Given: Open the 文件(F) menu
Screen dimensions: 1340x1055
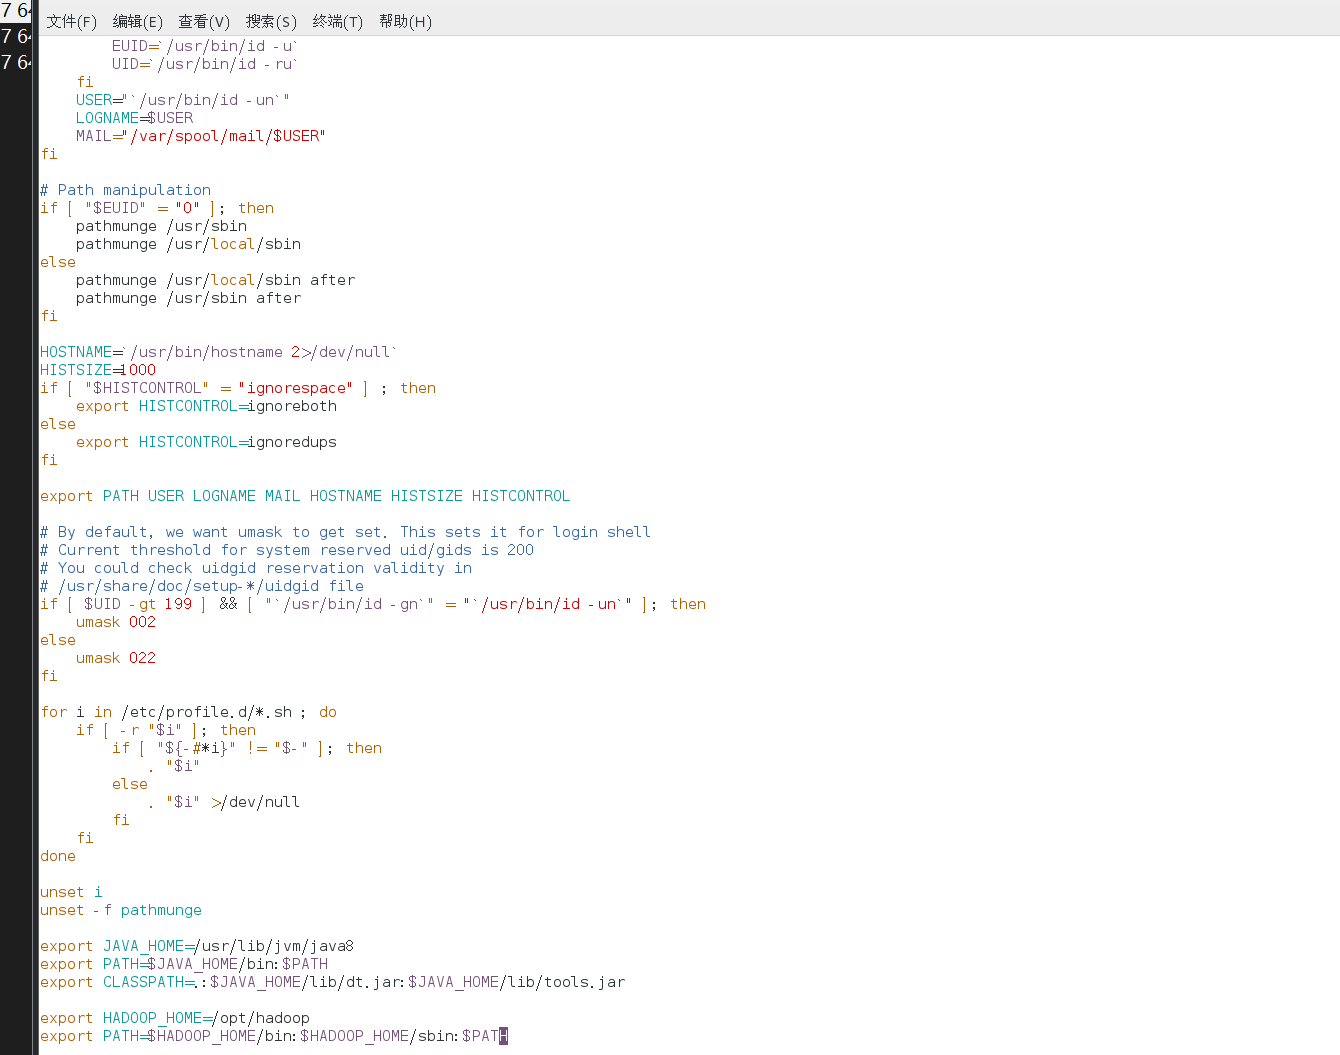Looking at the screenshot, I should pos(71,21).
